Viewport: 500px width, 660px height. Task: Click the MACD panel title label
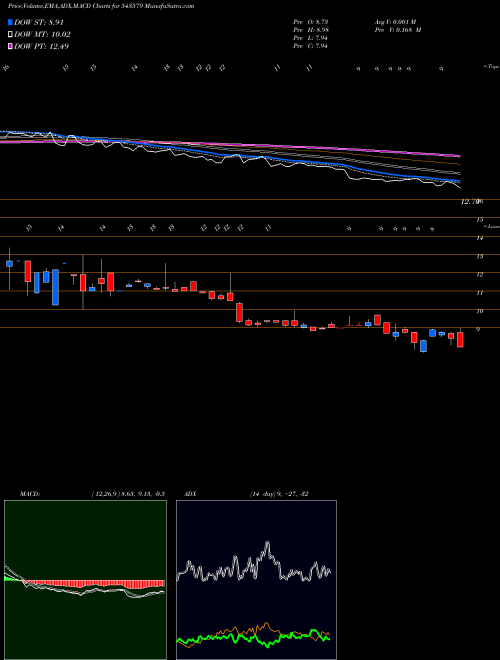[x=29, y=494]
